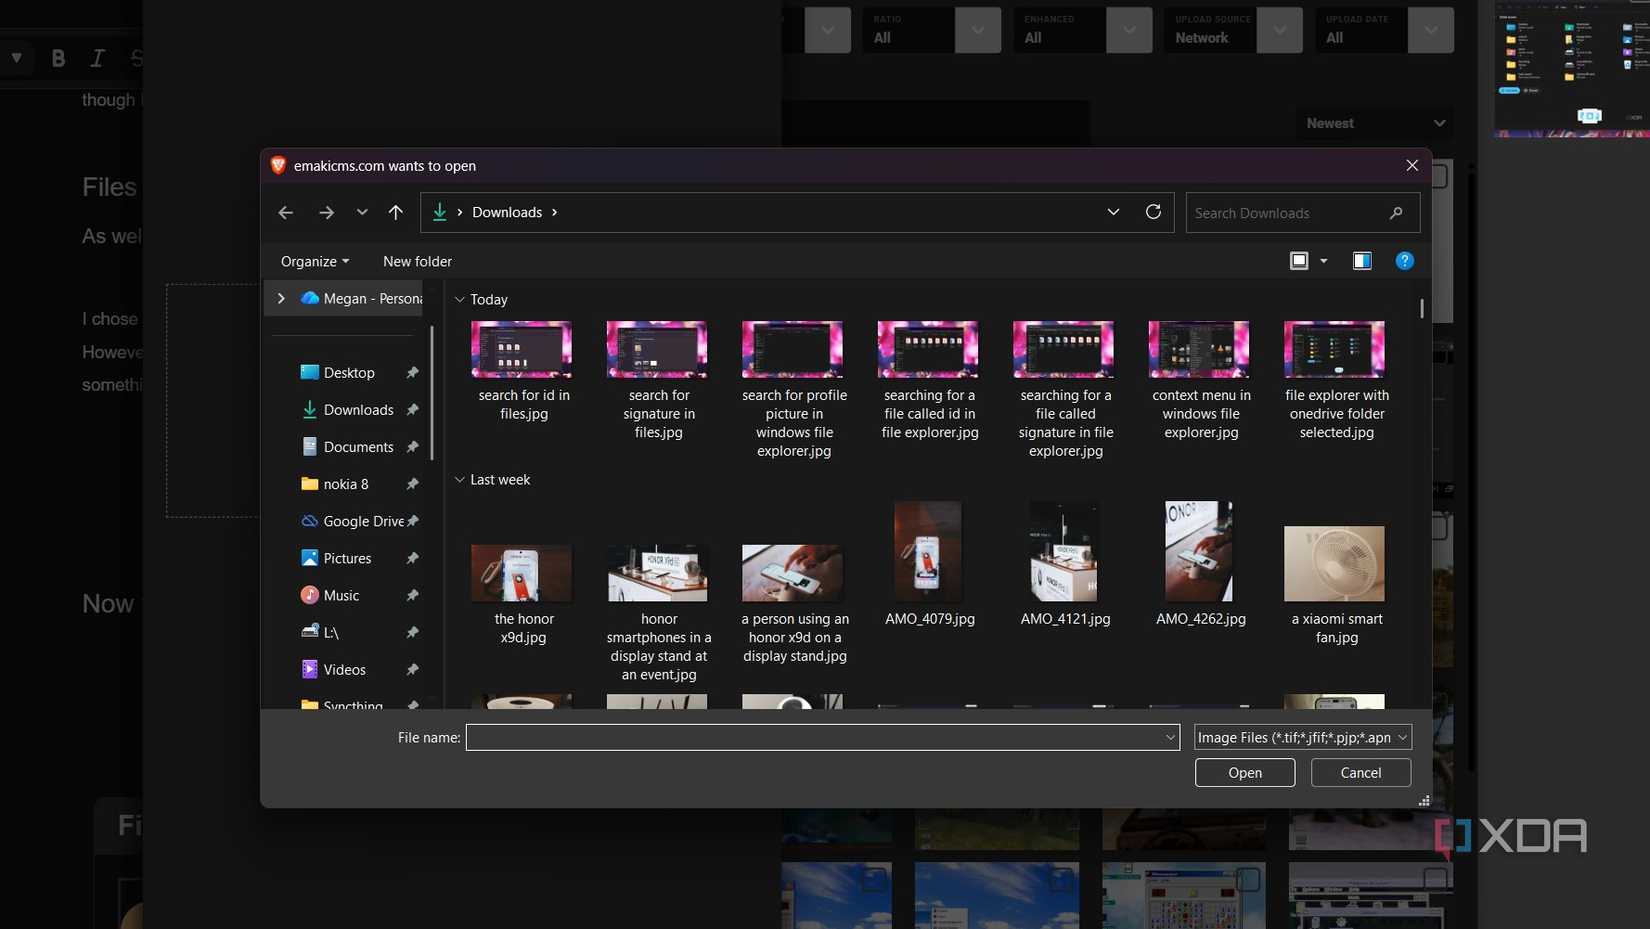
Task: Open nokia 8 folder in sidebar
Action: point(346,484)
